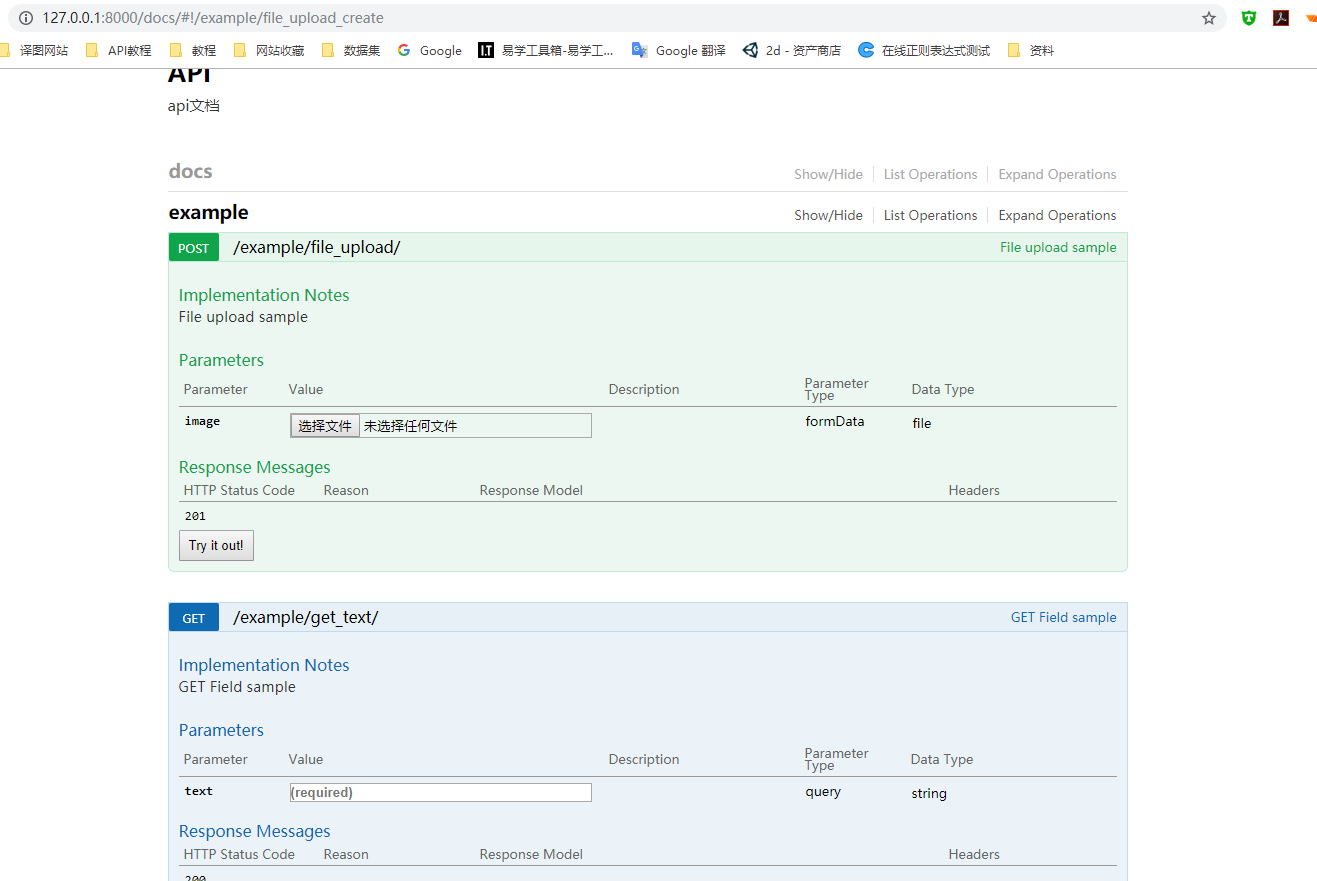Click the image parameter name
Screen dimensions: 1317x881
(x=202, y=421)
